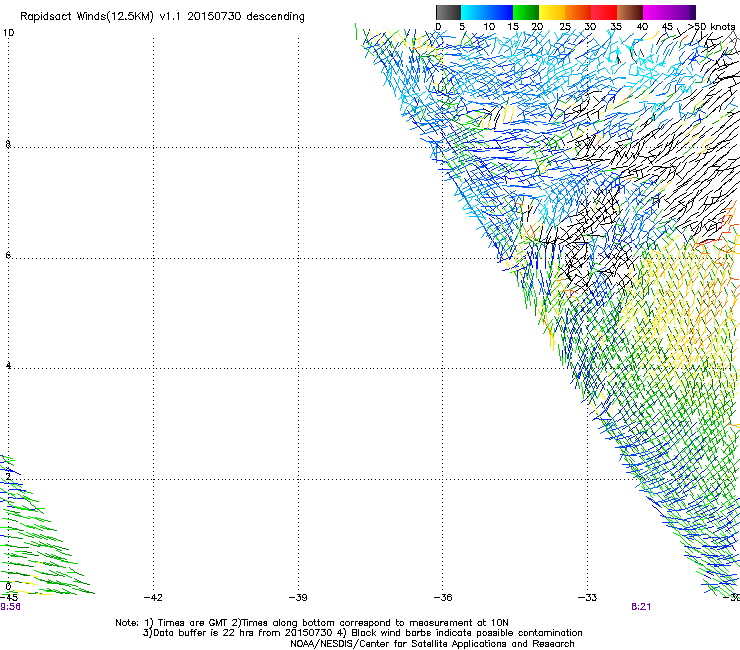Select the brown 35-40 knots legend swatch
The image size is (740, 650).
pyautogui.click(x=630, y=12)
